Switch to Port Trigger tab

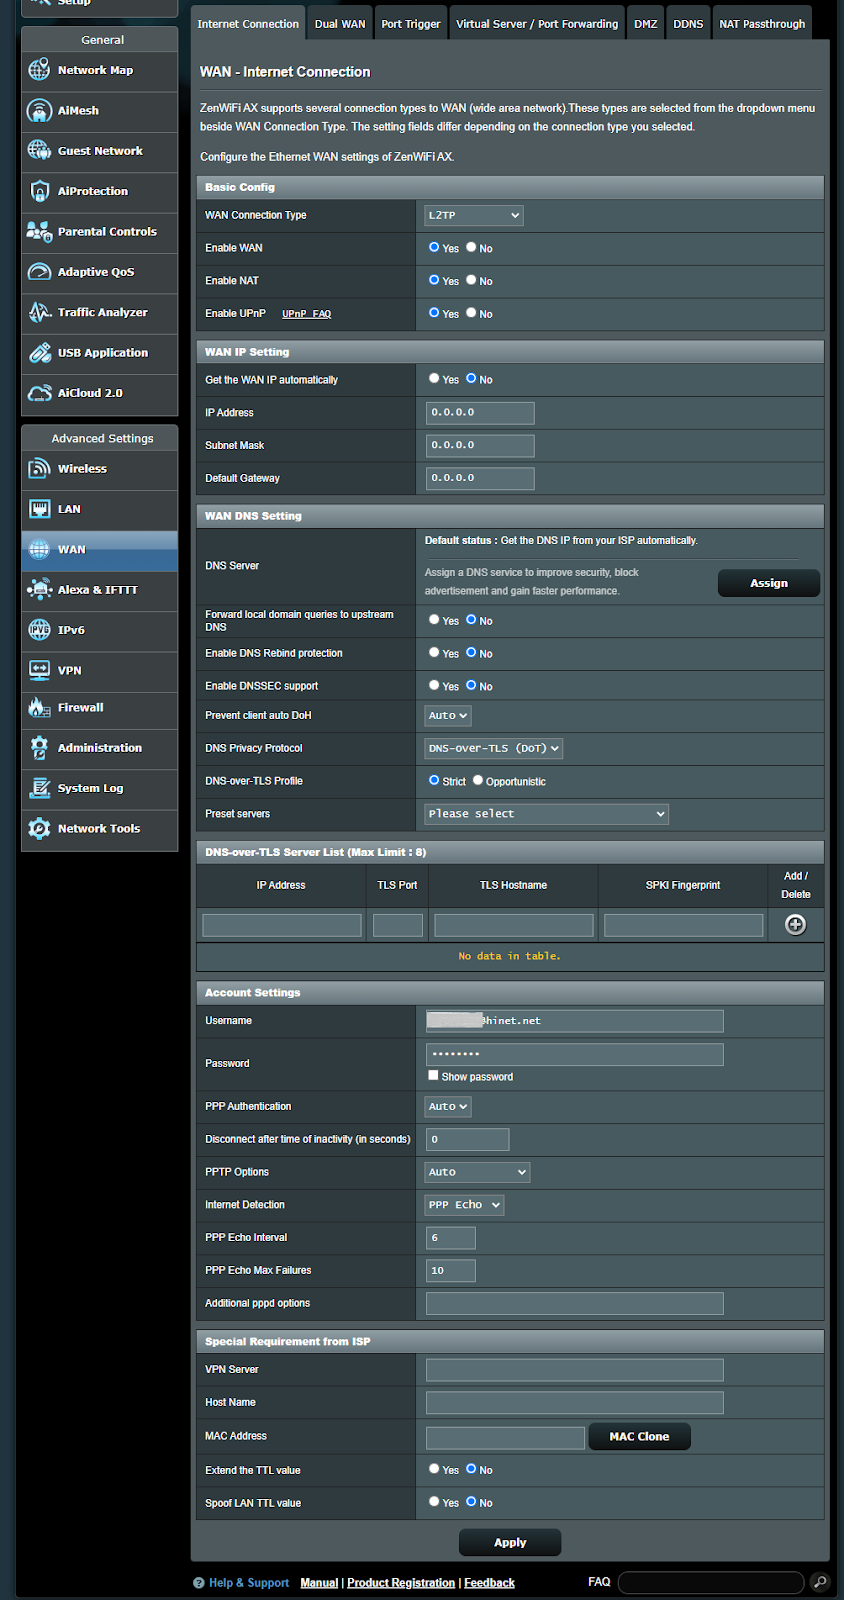(411, 24)
